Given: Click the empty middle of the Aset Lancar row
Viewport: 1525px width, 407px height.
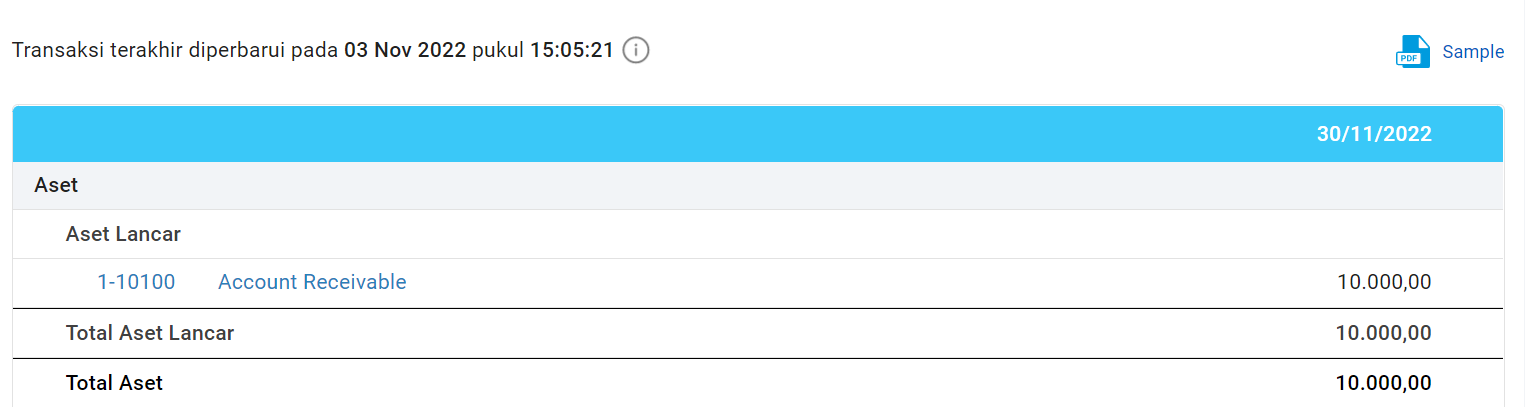Looking at the screenshot, I should [760, 234].
